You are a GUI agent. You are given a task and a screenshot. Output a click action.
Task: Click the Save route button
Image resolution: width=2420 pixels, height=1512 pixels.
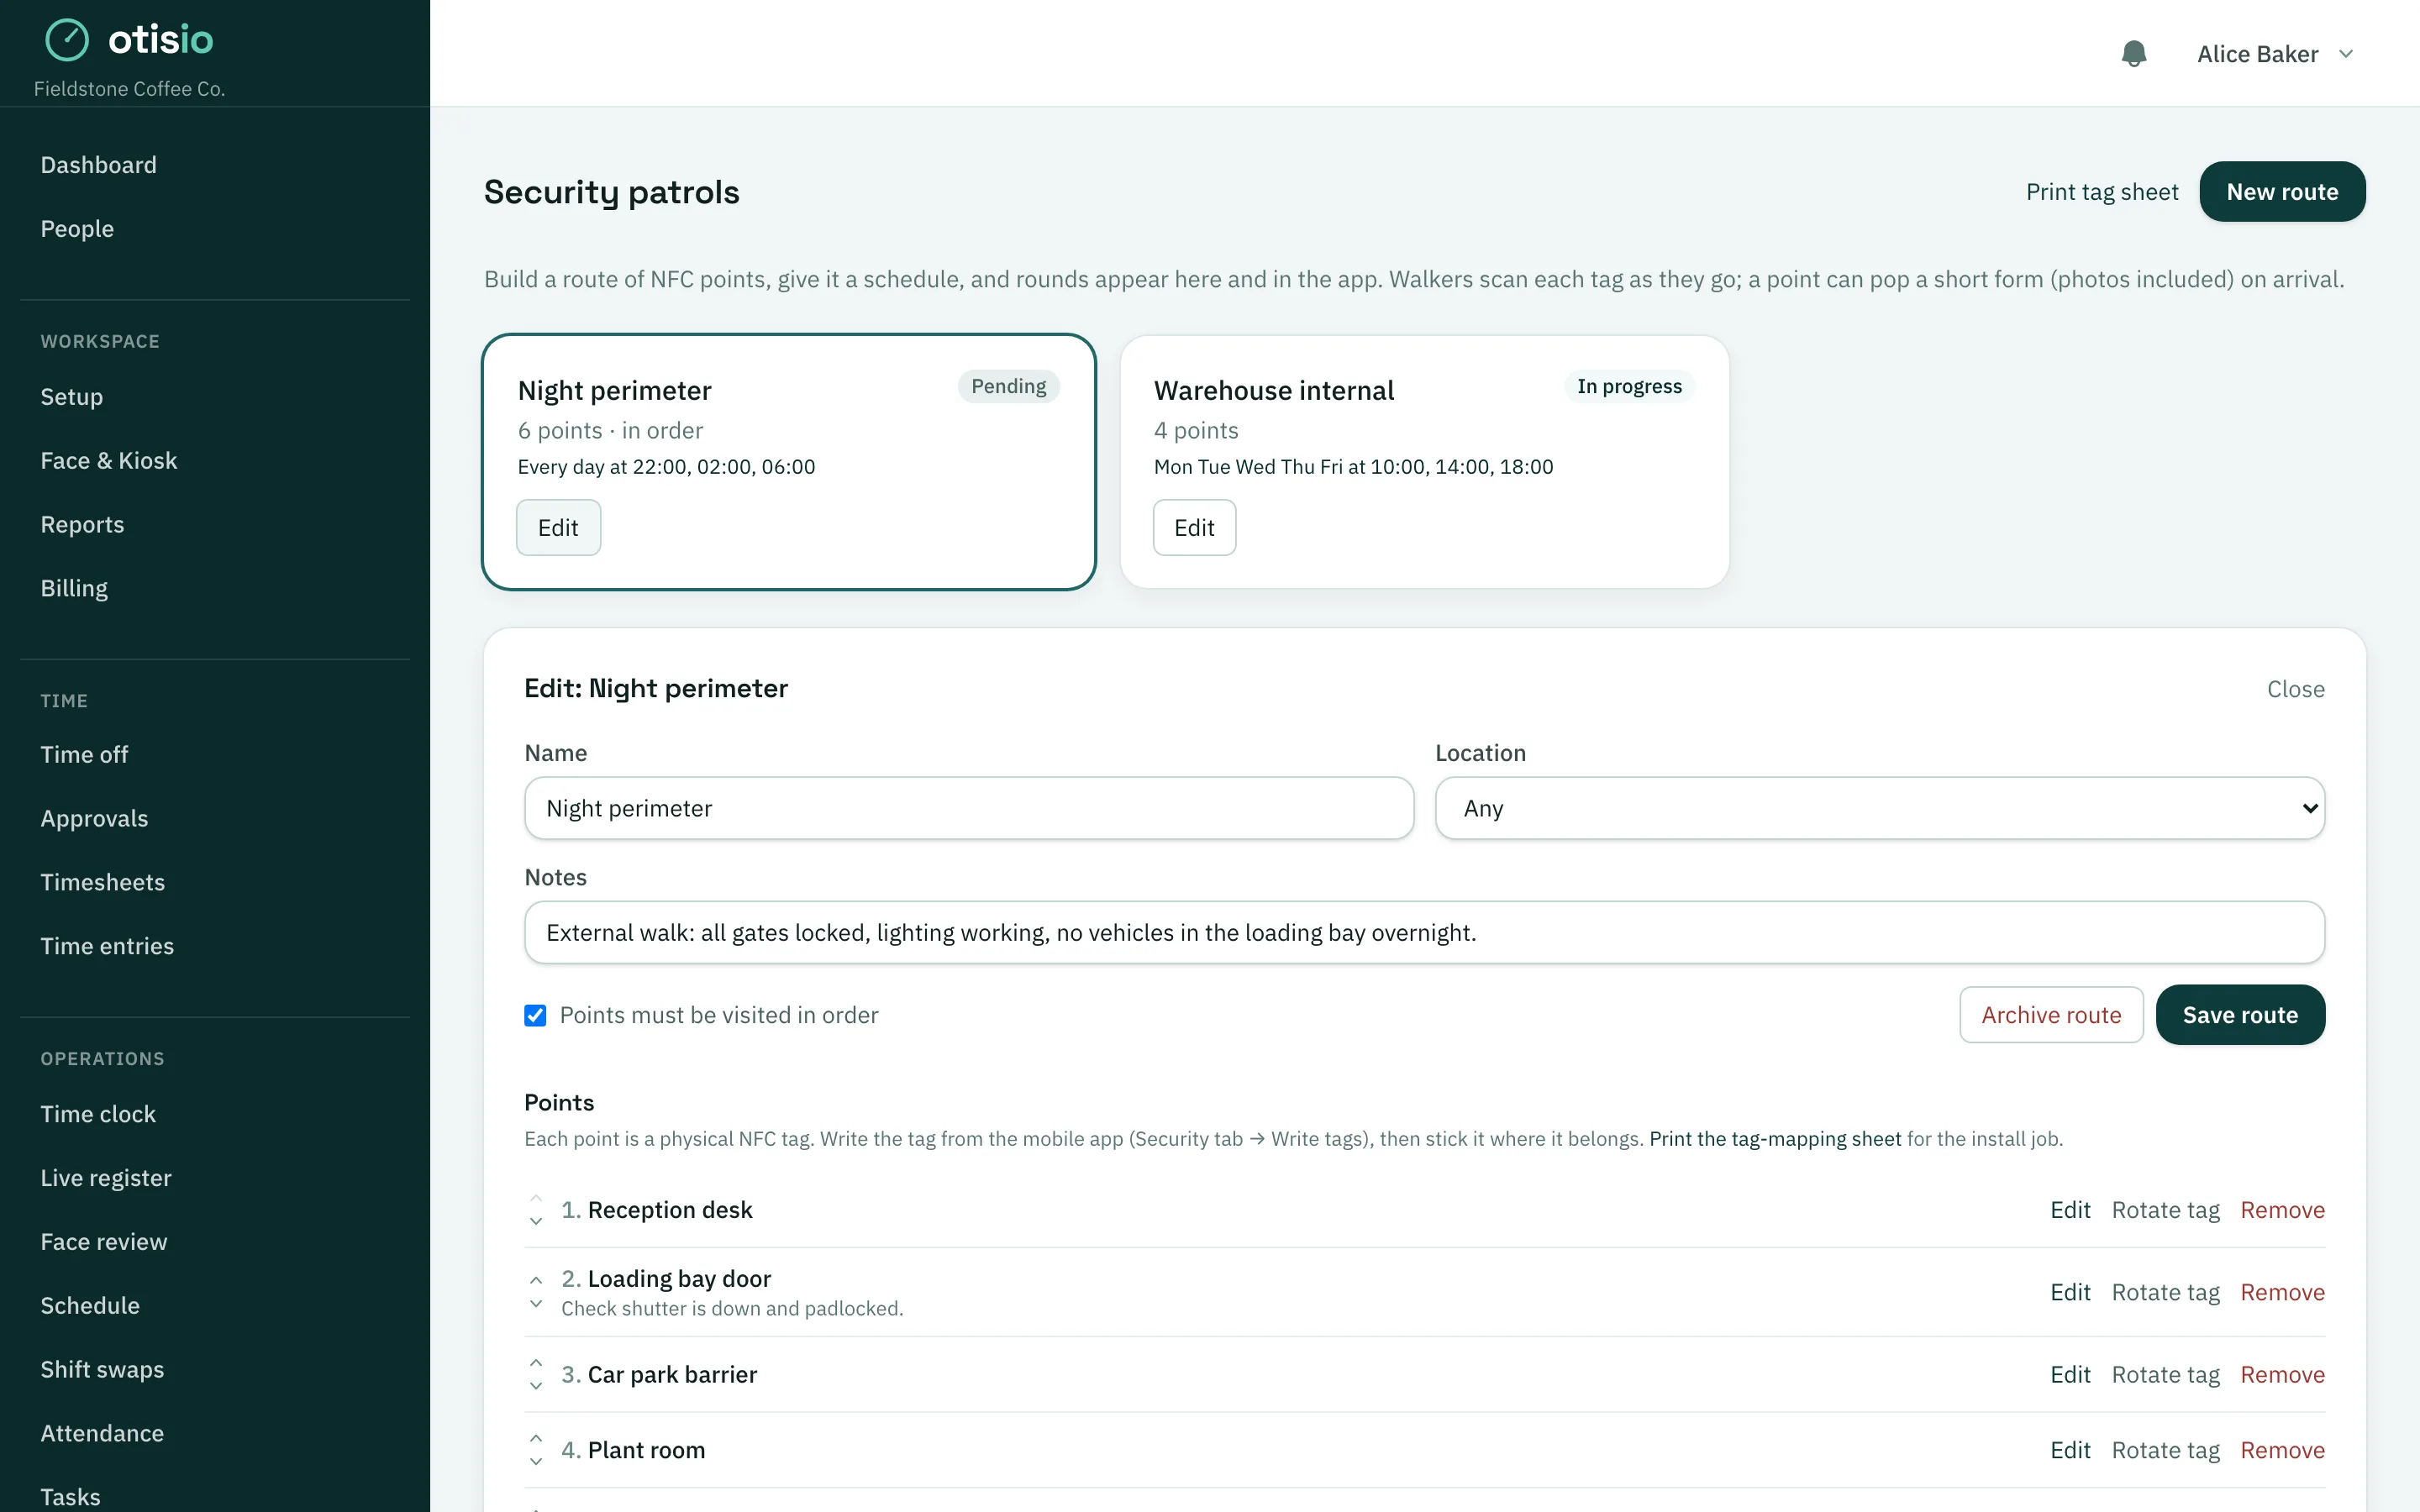(2240, 1015)
